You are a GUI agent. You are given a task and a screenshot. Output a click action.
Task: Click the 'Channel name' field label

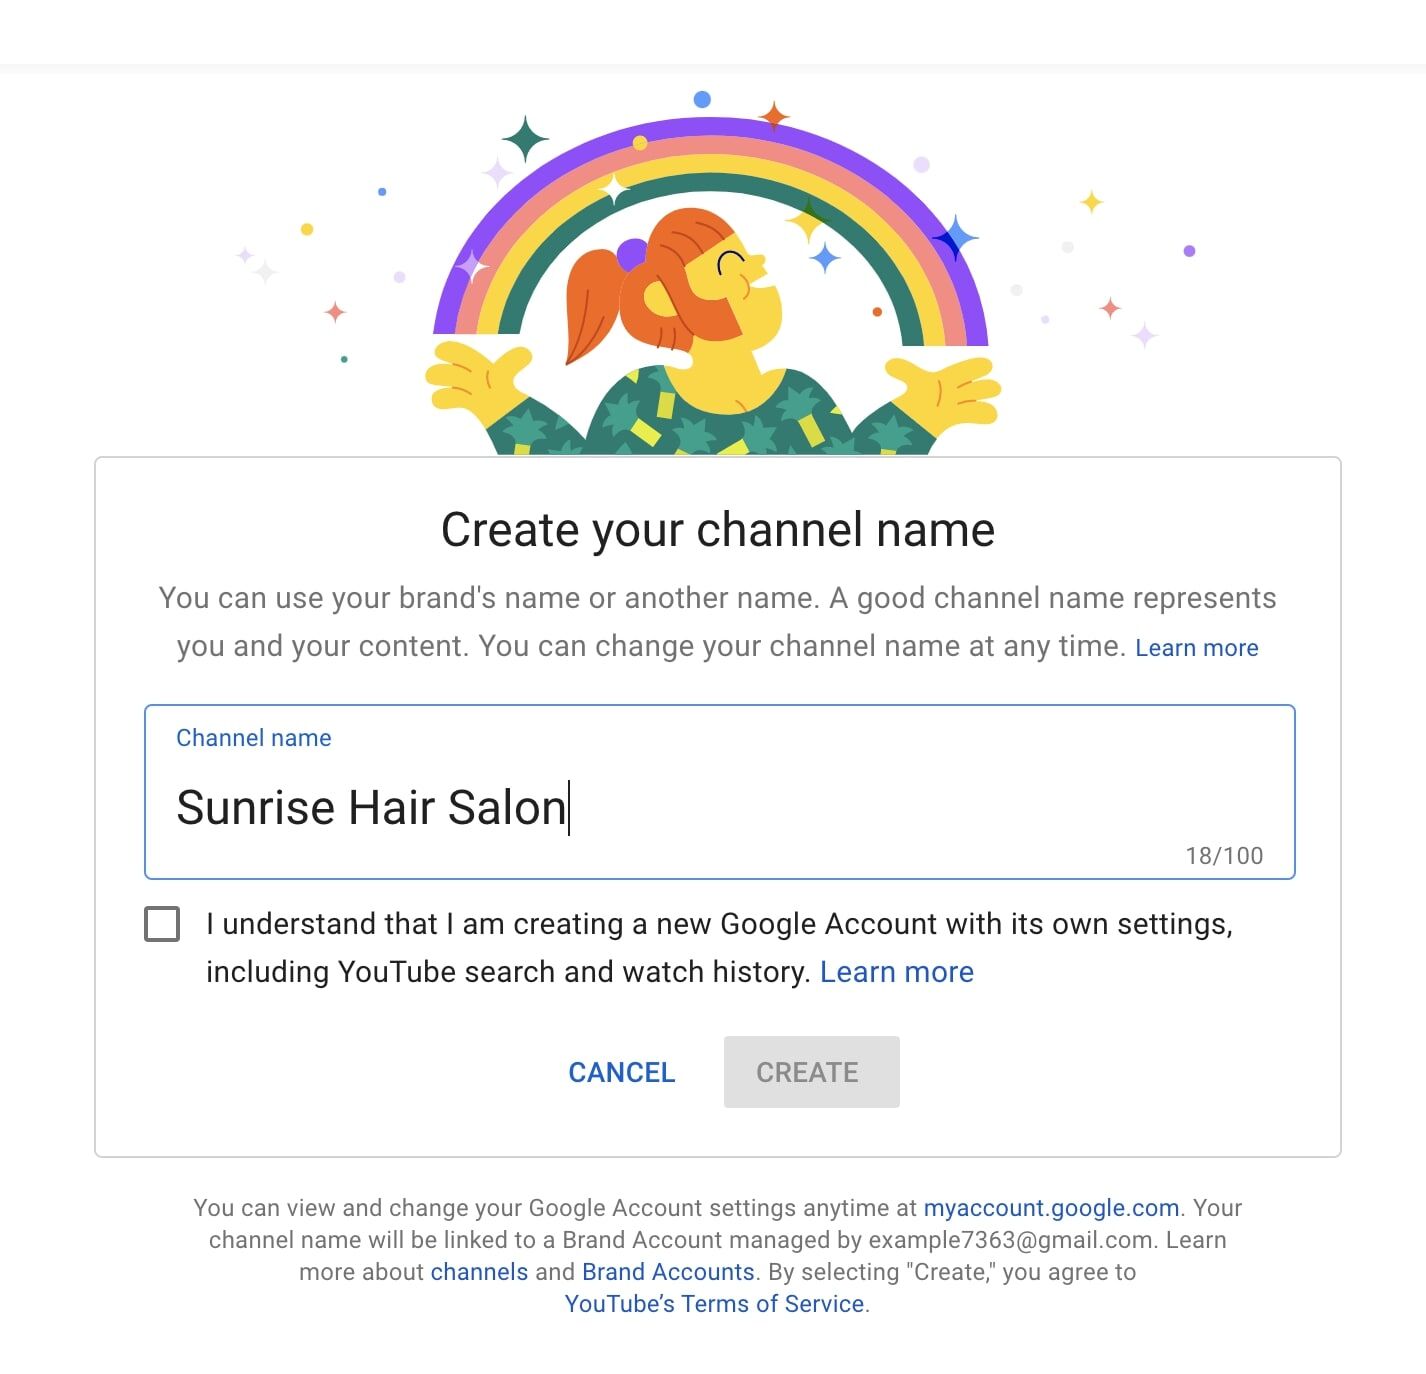pyautogui.click(x=254, y=738)
